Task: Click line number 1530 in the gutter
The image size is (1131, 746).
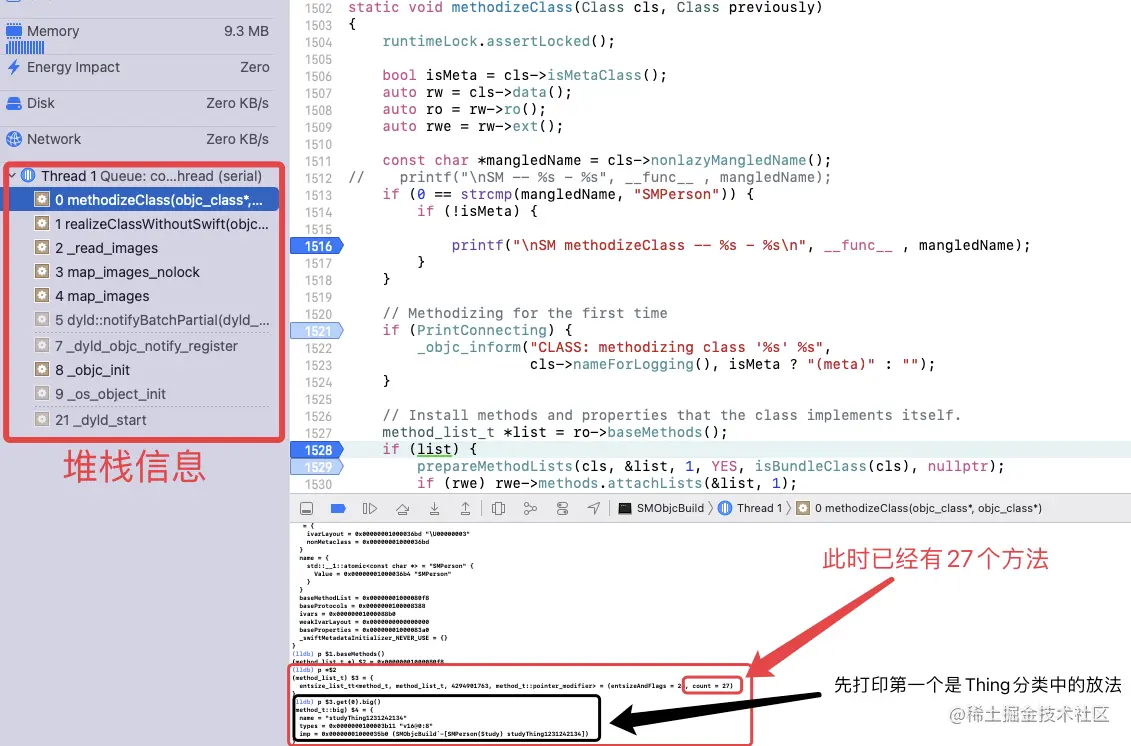Action: pyautogui.click(x=318, y=484)
